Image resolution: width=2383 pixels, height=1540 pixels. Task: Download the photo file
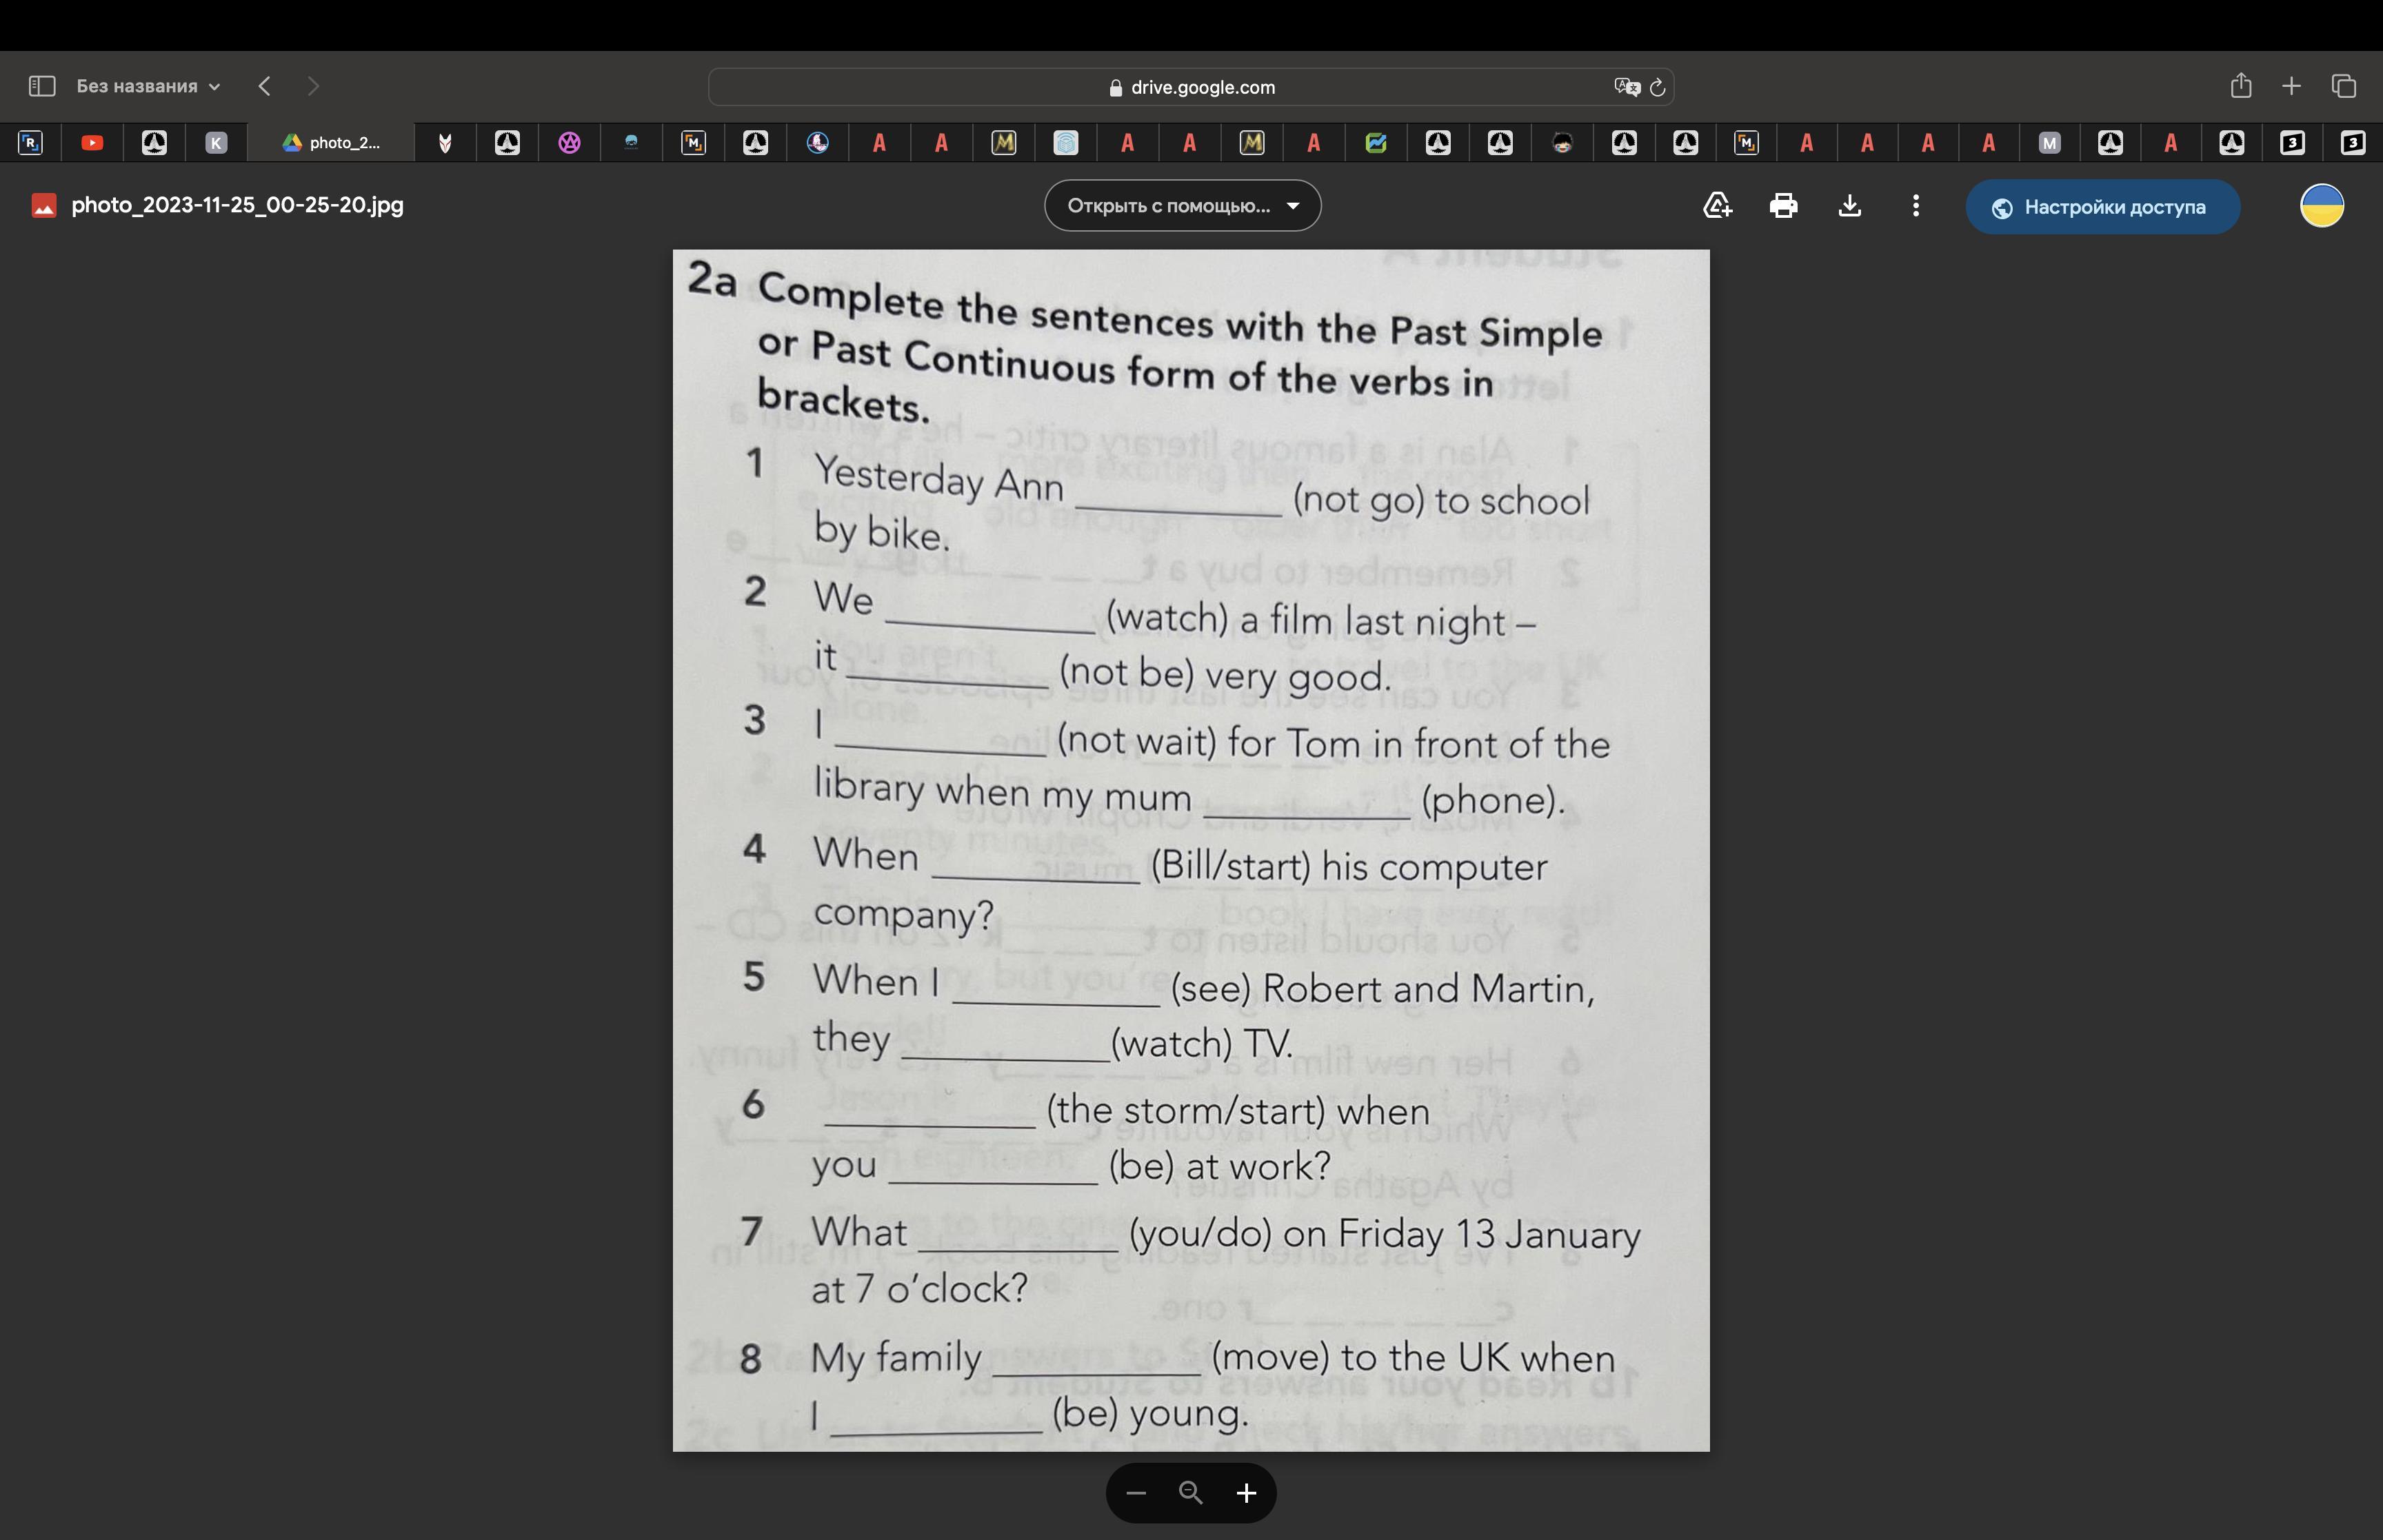[1849, 206]
